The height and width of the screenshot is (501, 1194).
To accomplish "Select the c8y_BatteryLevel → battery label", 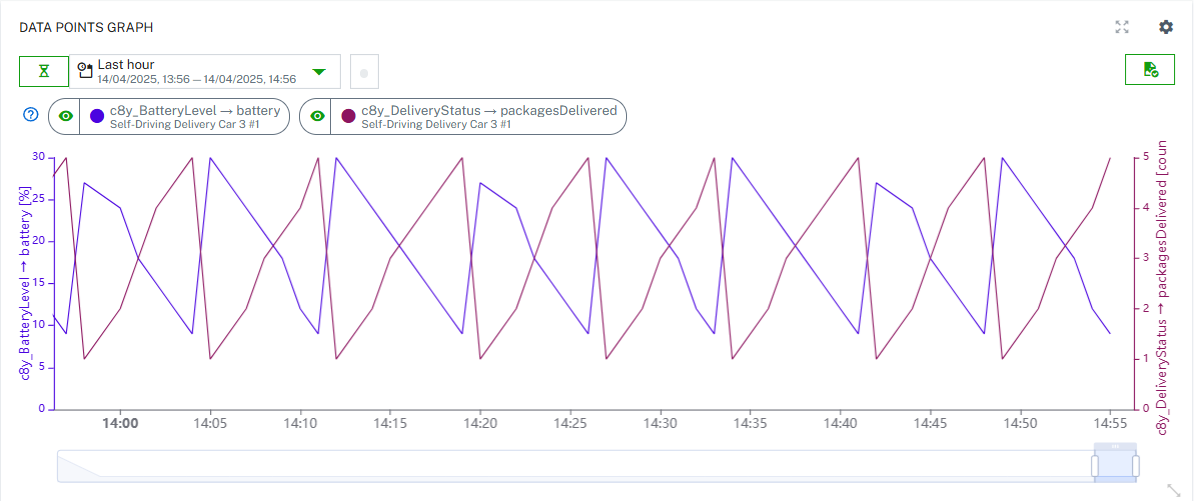I will (195, 110).
